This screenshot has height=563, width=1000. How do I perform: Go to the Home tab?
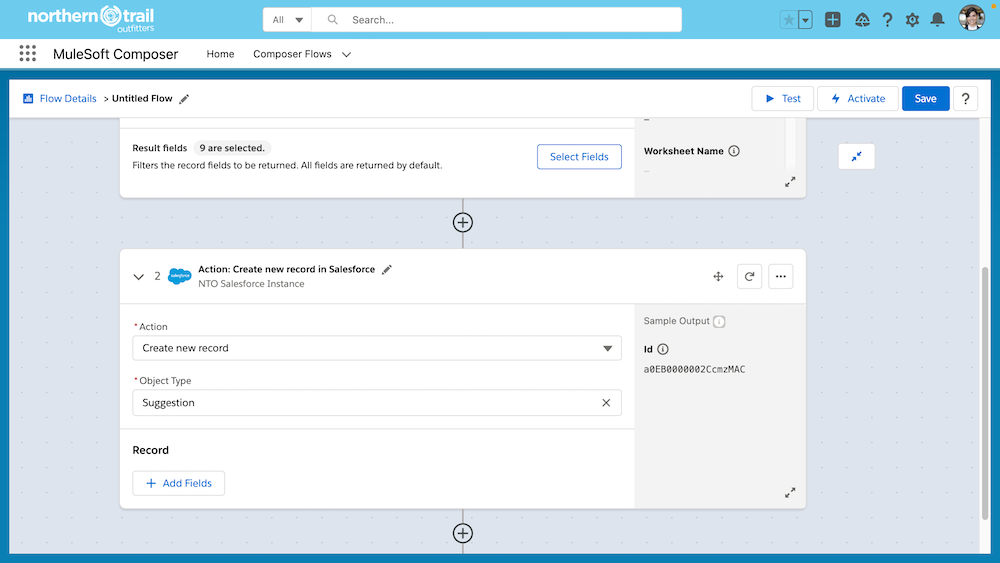tap(220, 54)
